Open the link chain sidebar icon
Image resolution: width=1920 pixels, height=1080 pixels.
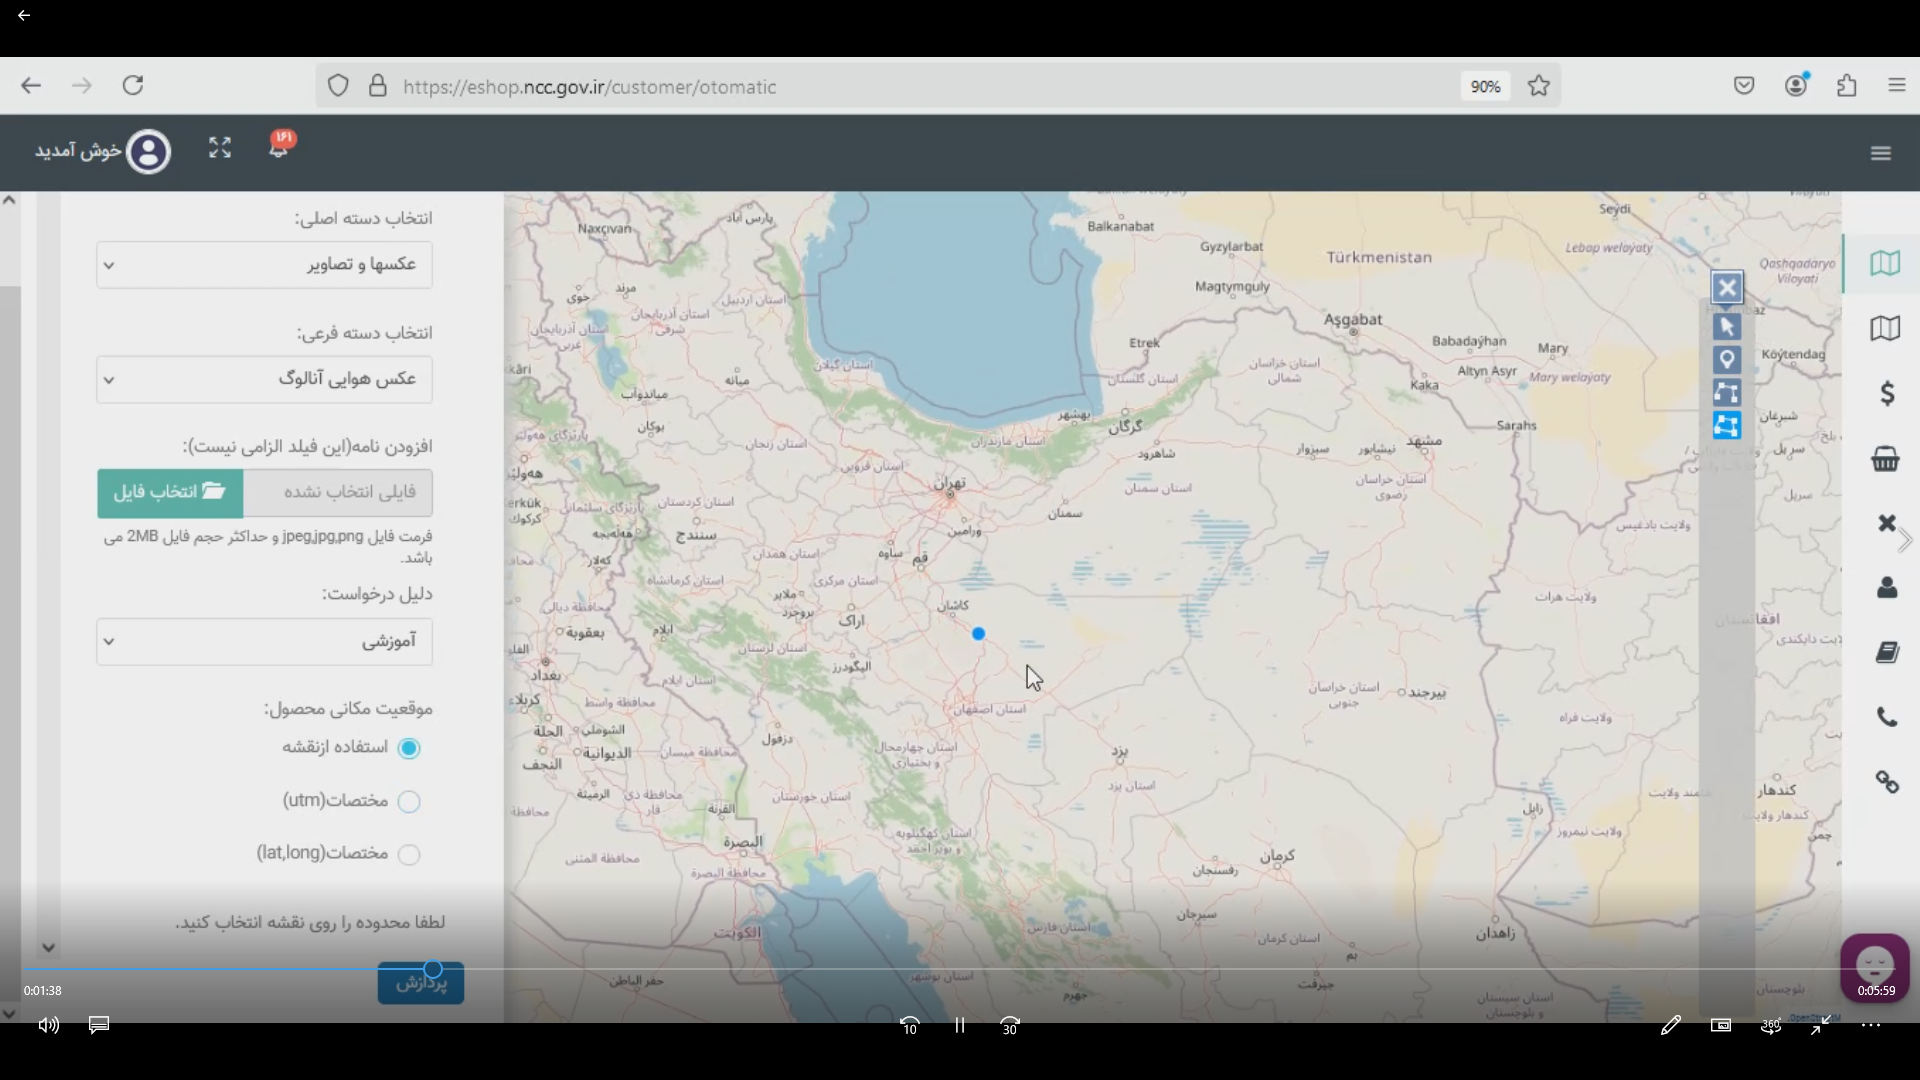[x=1887, y=782]
